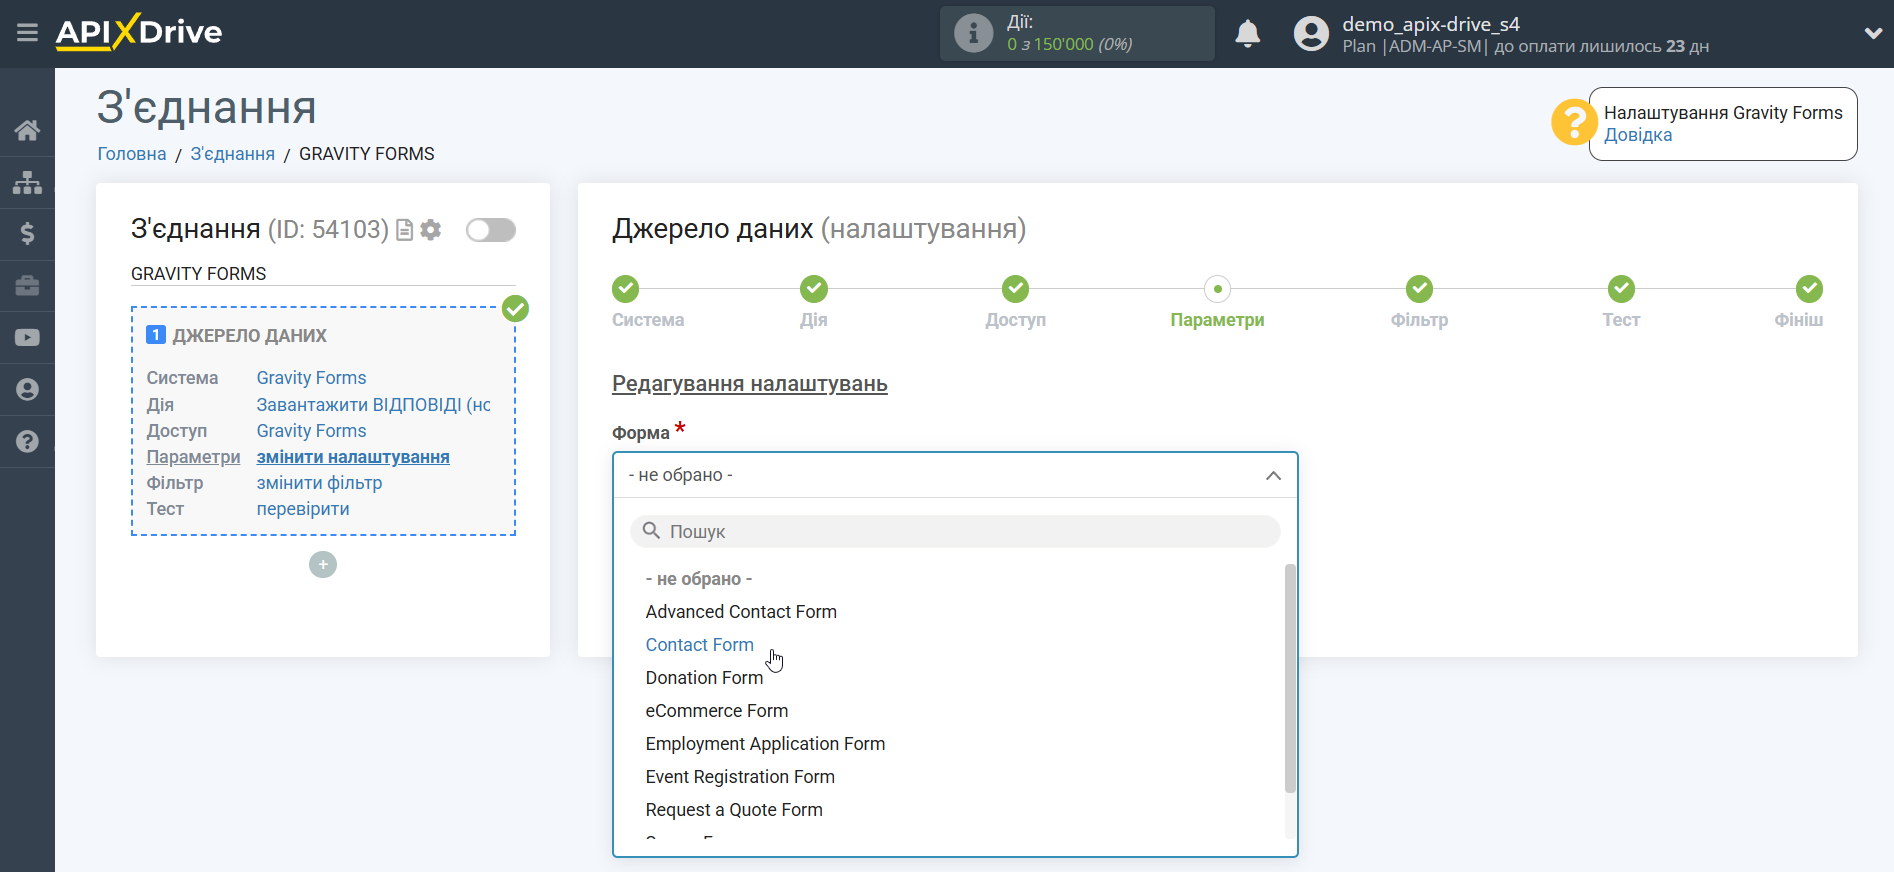Select Advanced Contact Form option
The image size is (1894, 872).
741,612
